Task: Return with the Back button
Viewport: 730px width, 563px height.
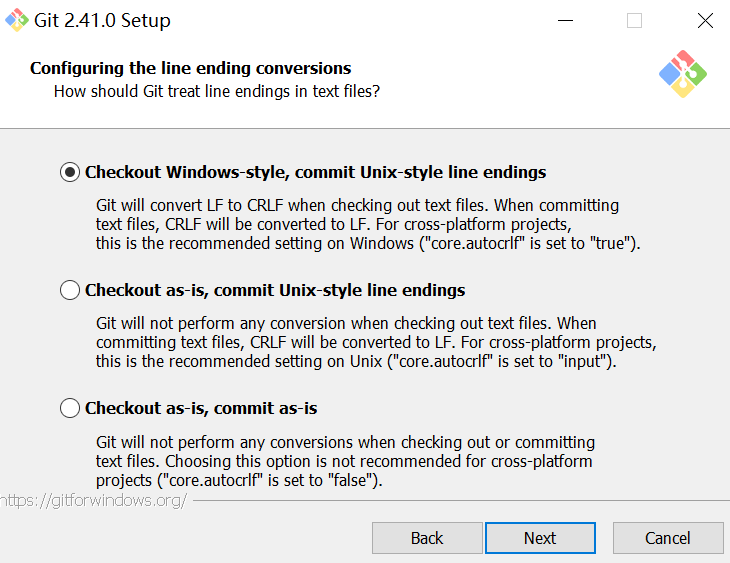Action: pos(427,538)
